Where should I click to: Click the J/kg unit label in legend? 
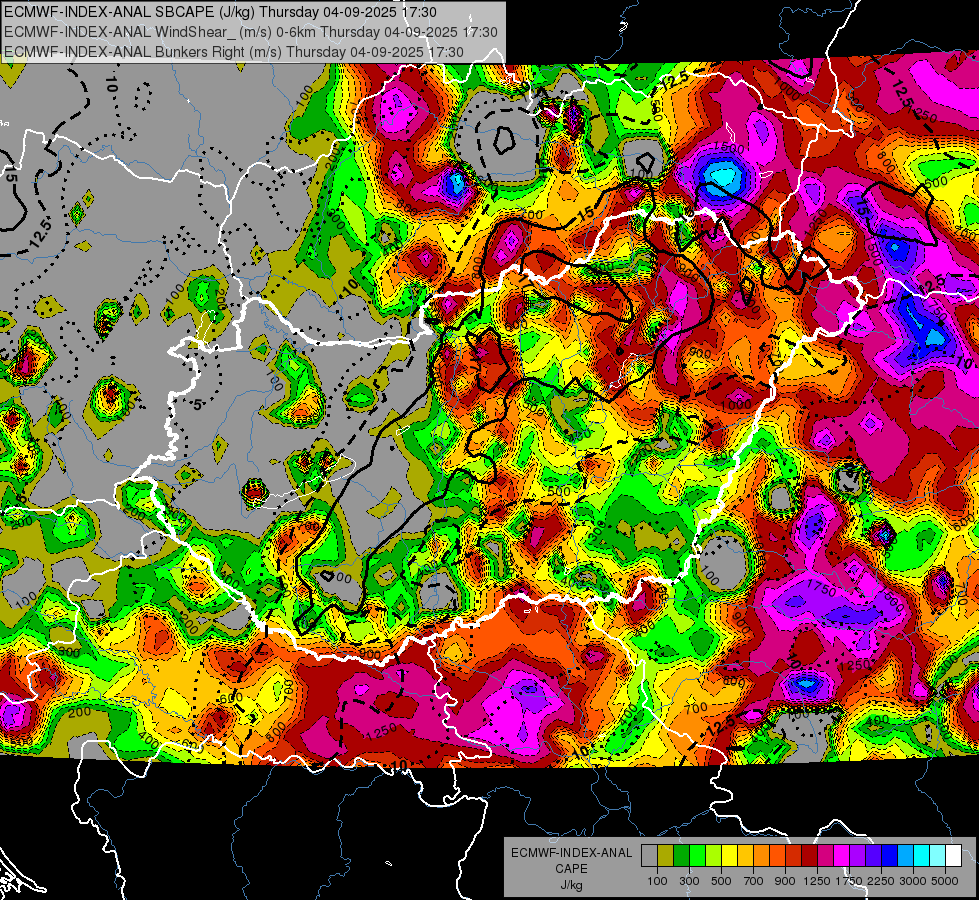click(571, 885)
